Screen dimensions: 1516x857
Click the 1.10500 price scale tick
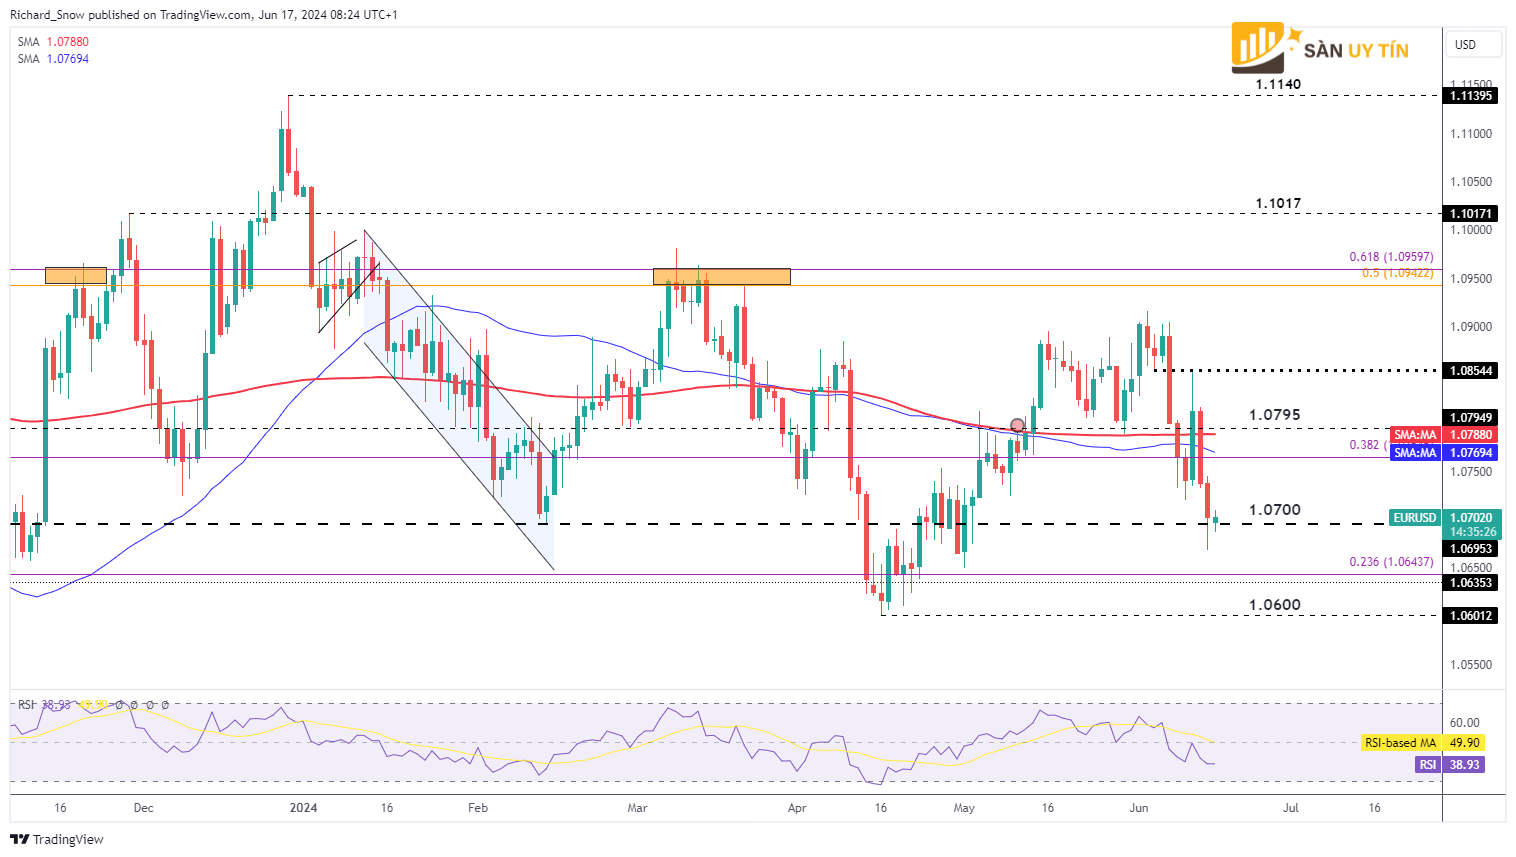1471,182
